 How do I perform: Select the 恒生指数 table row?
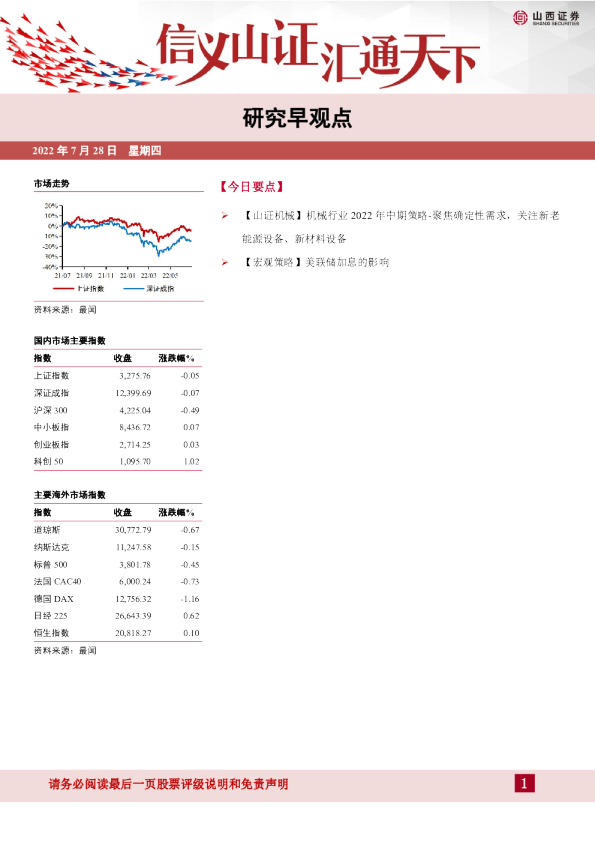click(117, 633)
